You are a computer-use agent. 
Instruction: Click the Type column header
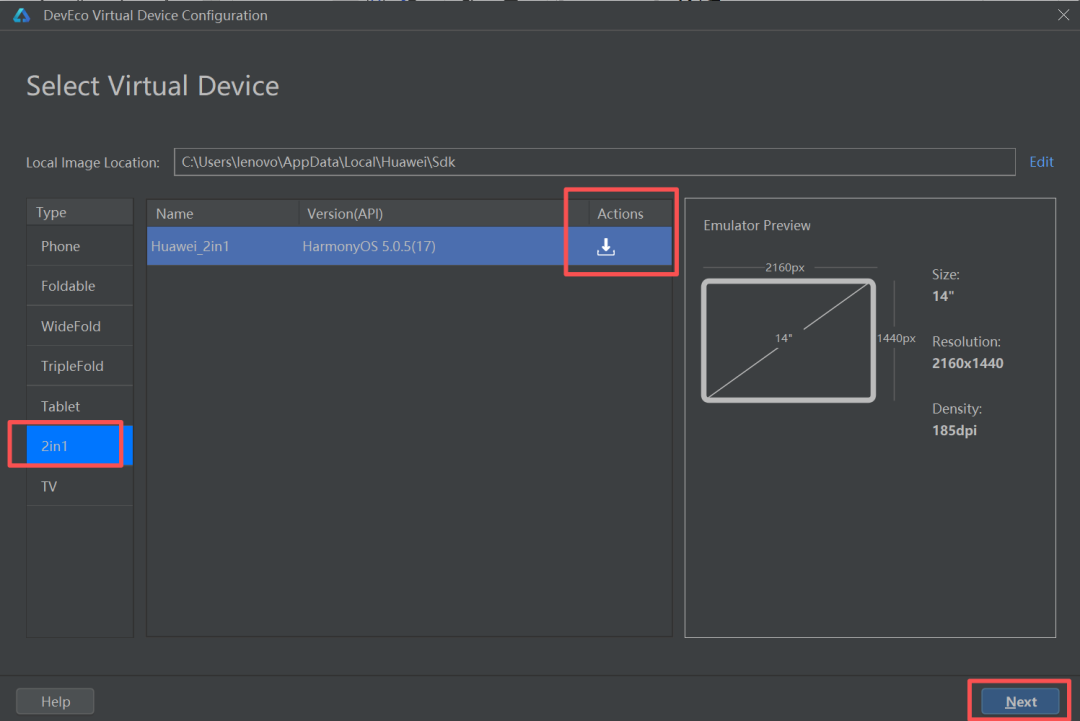coord(80,212)
